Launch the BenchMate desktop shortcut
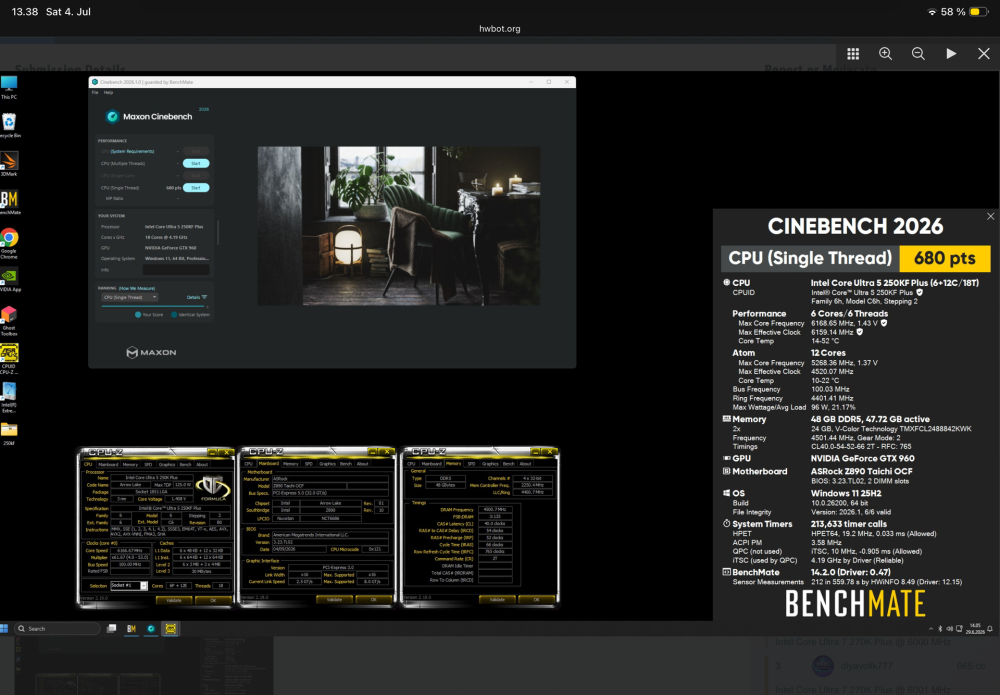 point(9,202)
